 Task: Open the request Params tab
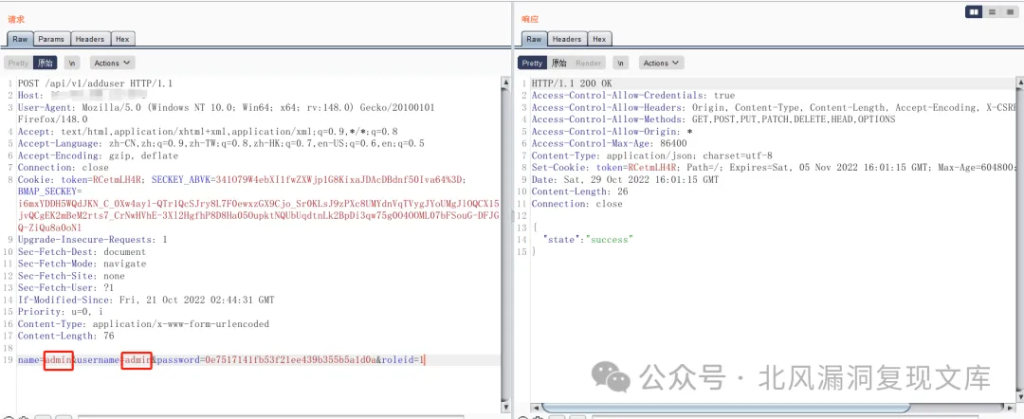click(x=51, y=39)
